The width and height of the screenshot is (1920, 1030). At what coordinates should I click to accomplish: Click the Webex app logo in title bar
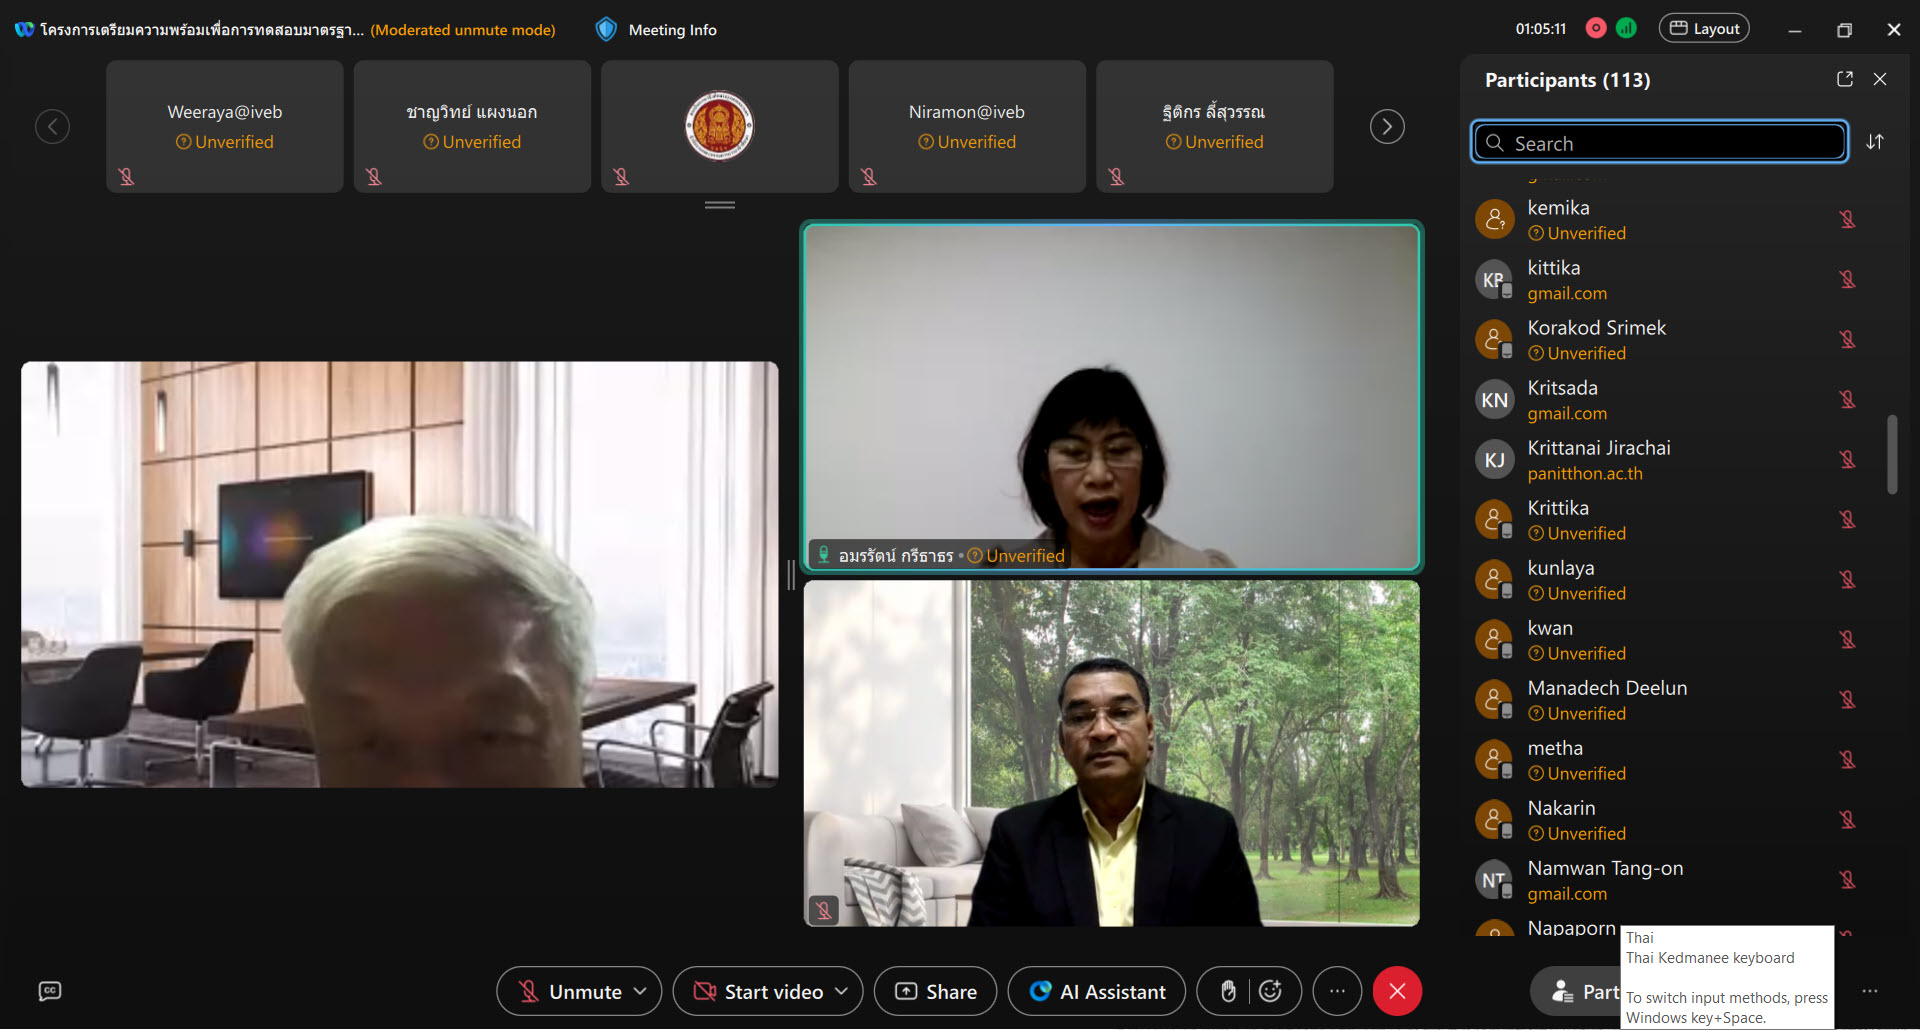[24, 29]
